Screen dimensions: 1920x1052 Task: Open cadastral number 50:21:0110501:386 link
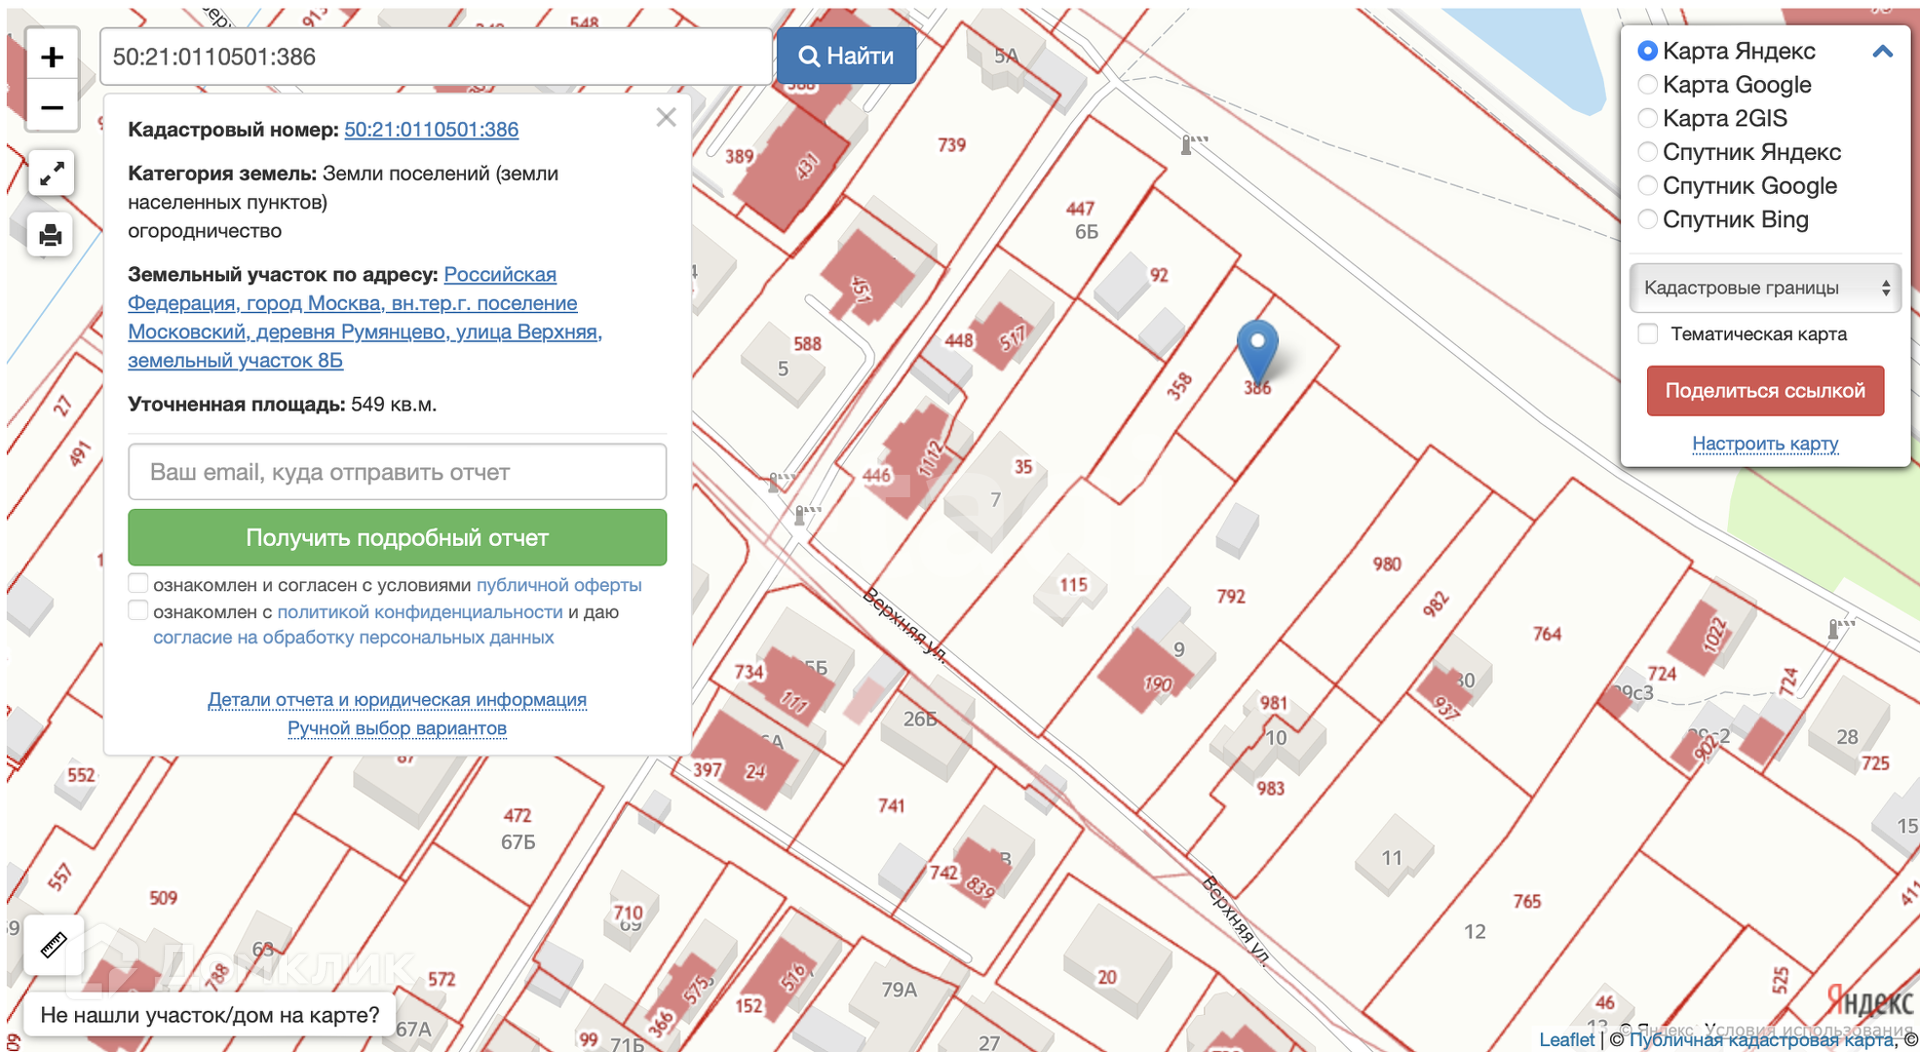click(431, 130)
